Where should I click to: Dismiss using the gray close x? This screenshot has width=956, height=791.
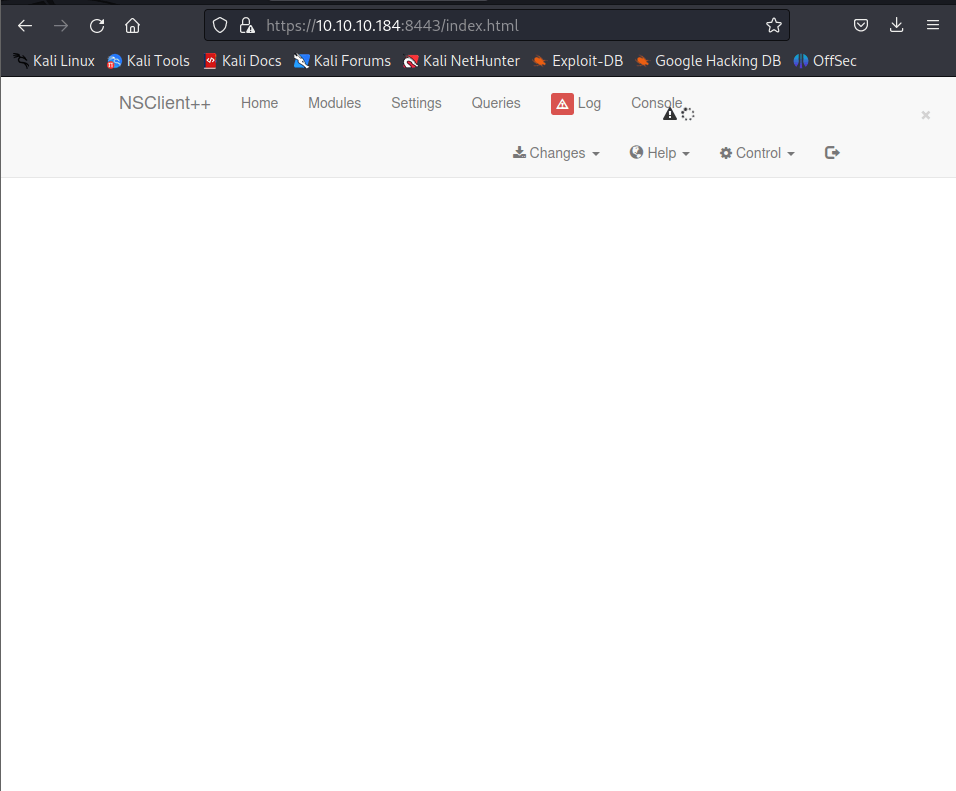[x=926, y=115]
